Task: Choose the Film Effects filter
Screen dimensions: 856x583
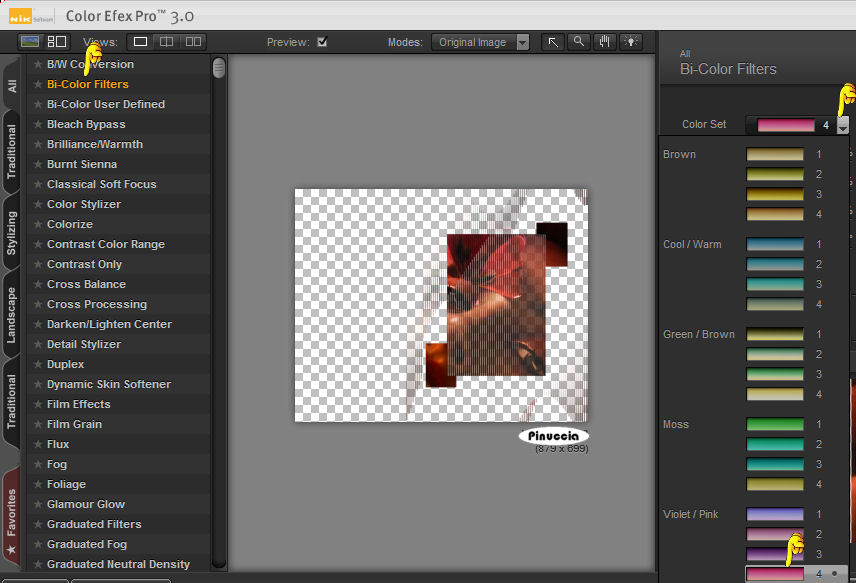Action: point(78,404)
